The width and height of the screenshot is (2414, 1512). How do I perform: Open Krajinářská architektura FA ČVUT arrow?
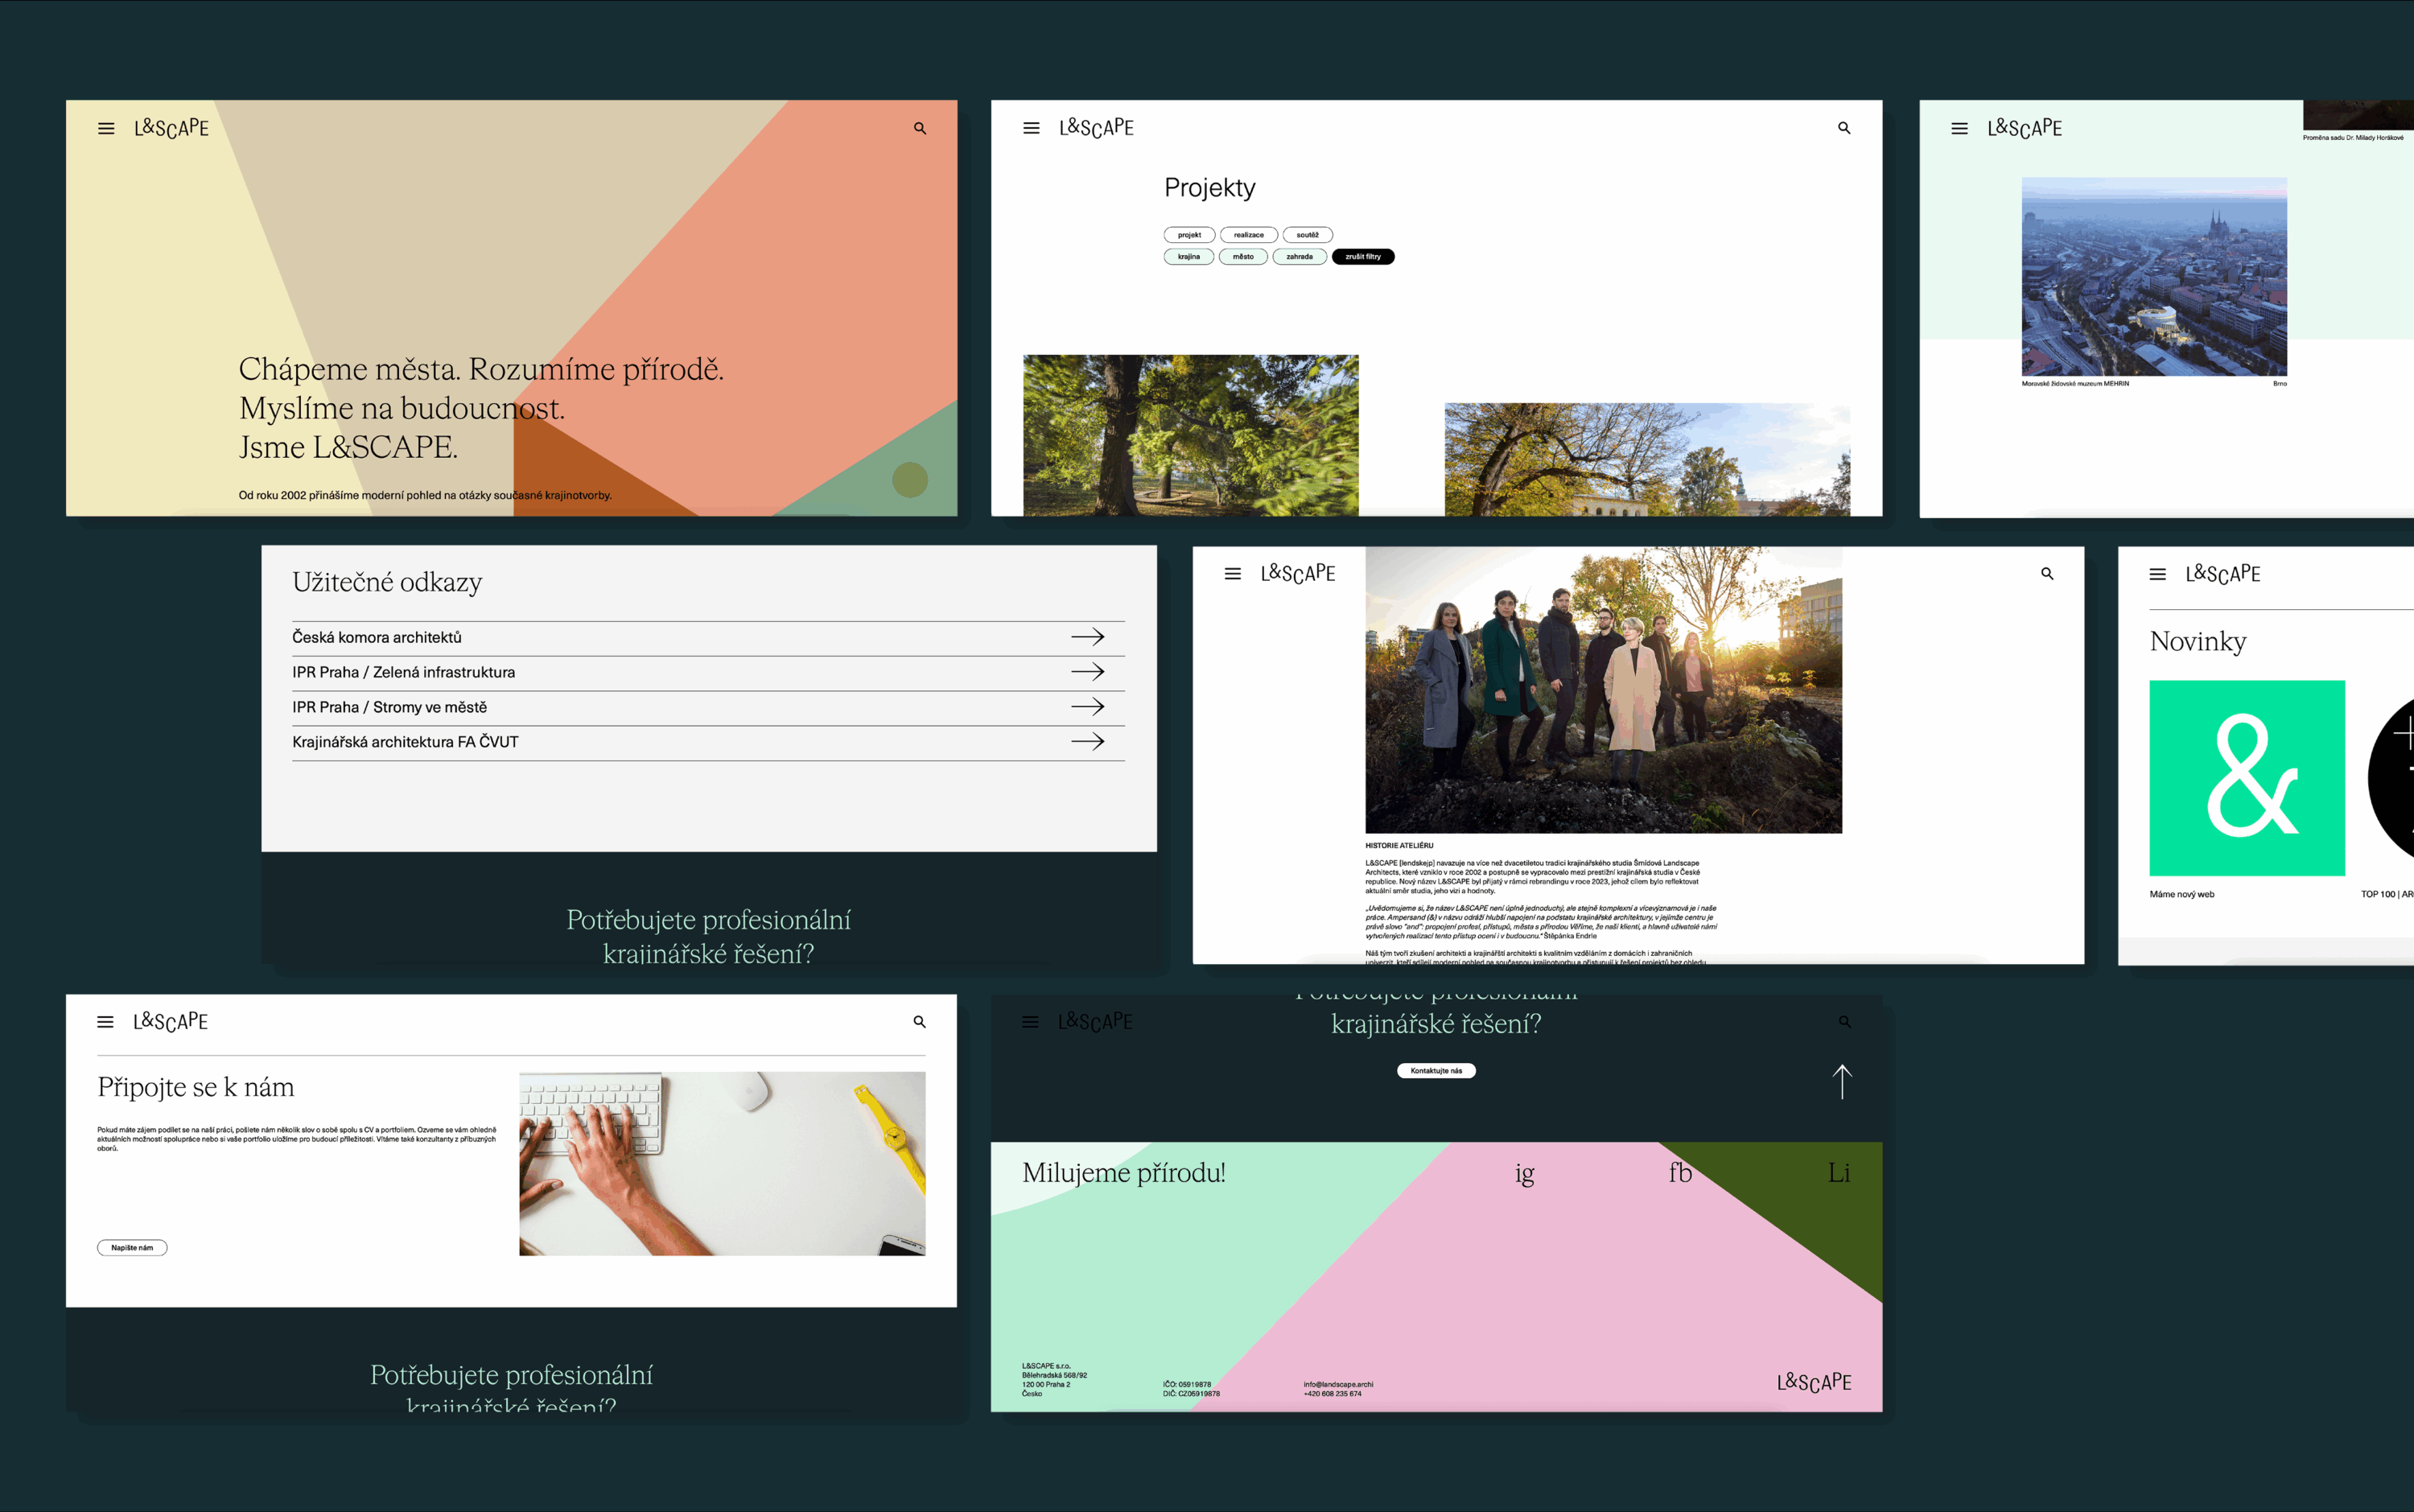[x=1087, y=742]
